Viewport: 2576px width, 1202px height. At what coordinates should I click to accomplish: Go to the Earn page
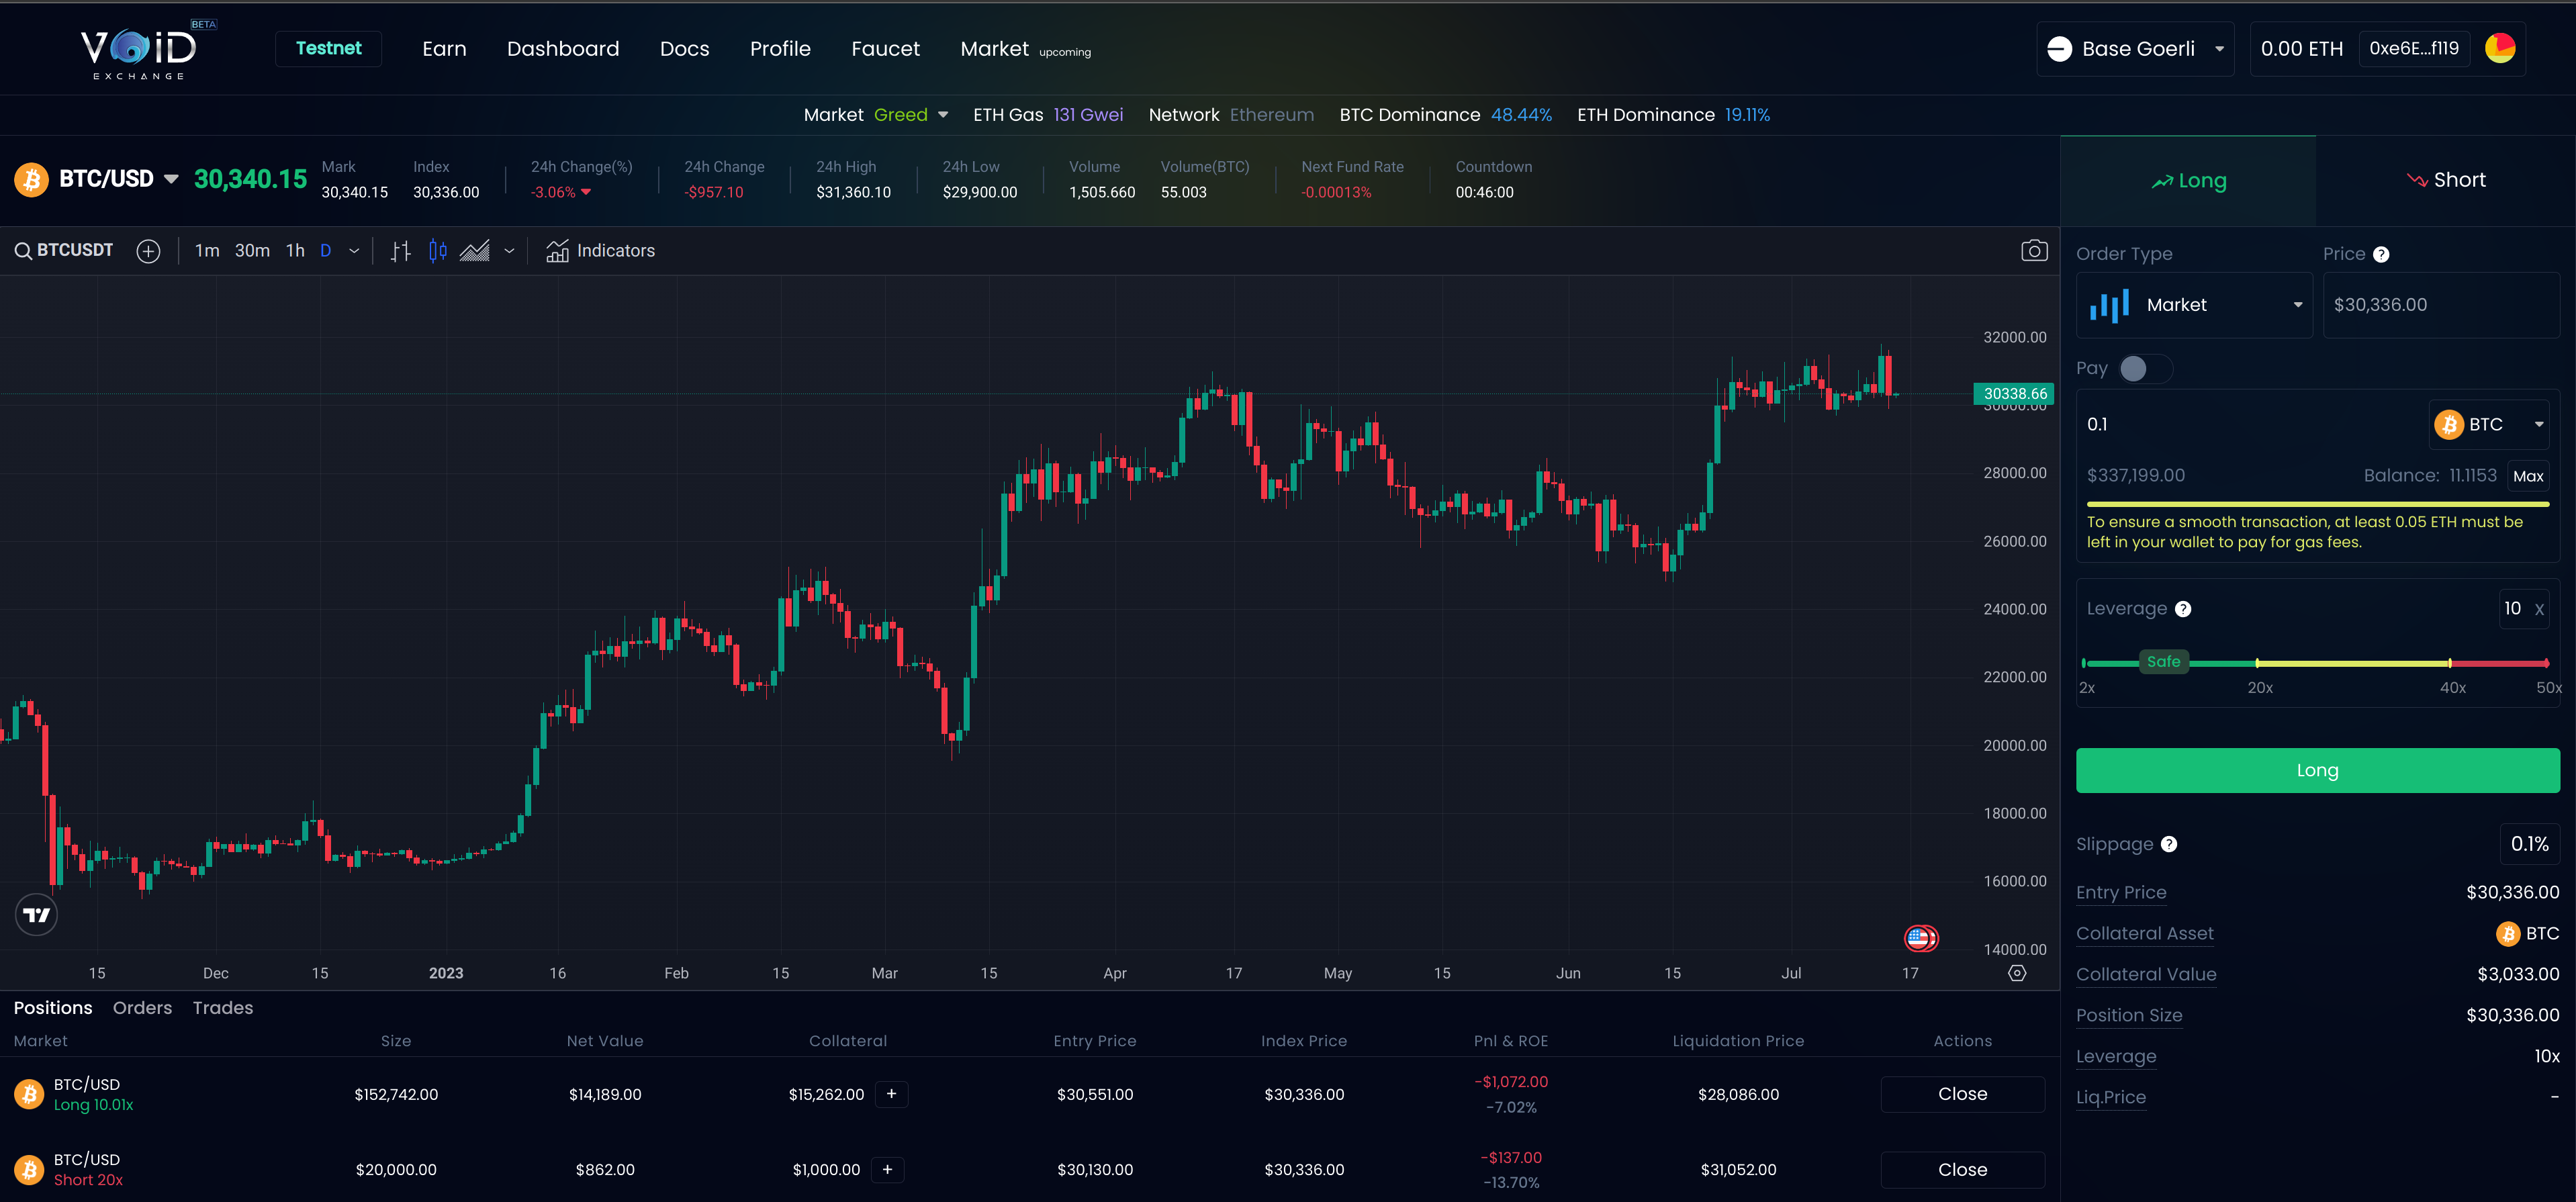click(x=444, y=49)
